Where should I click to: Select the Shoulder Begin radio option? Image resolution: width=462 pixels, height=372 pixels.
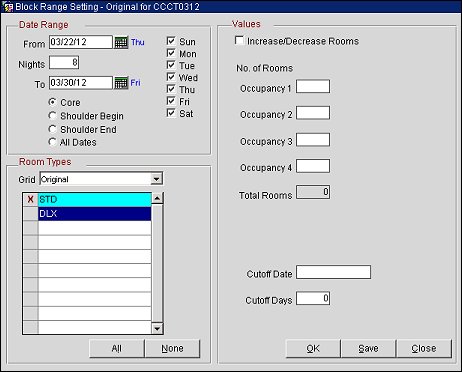[x=52, y=116]
